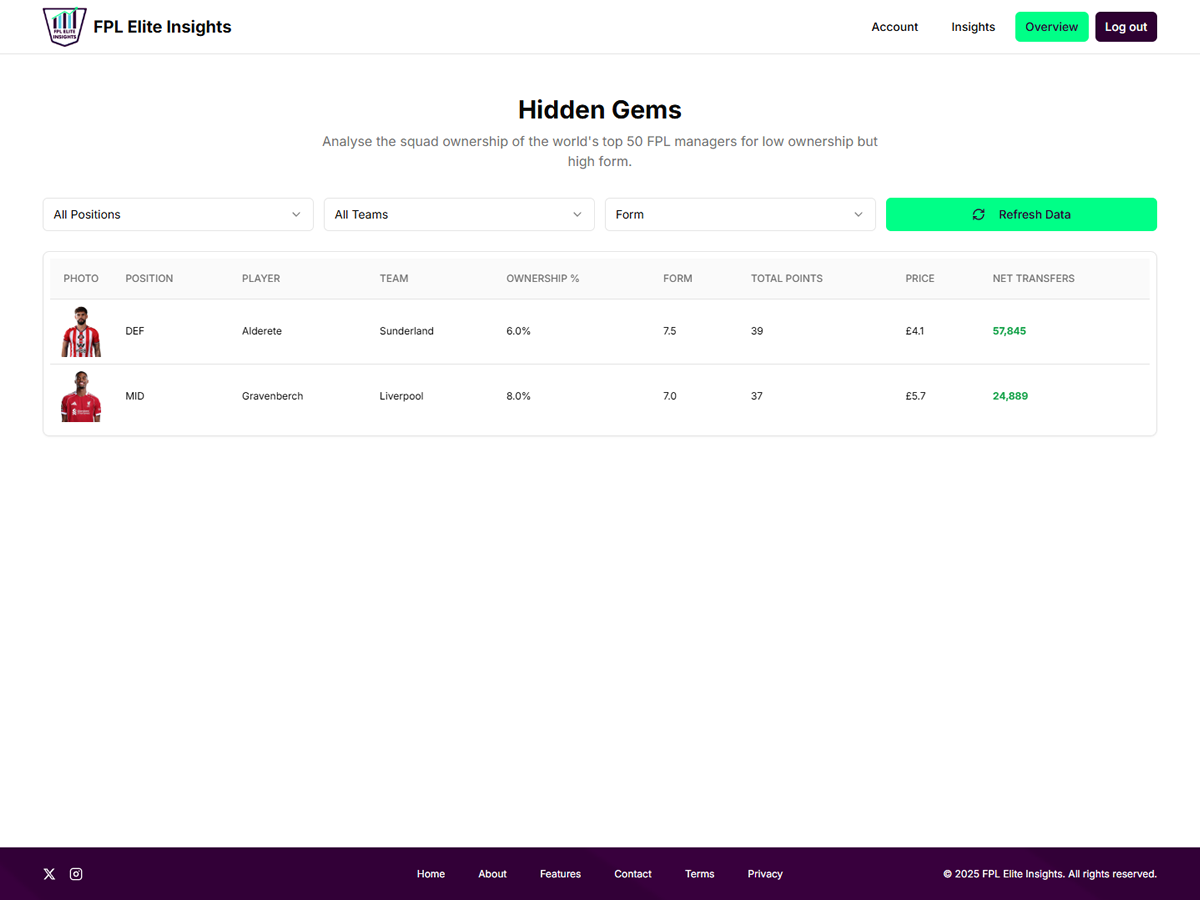Click the Log out button

tap(1126, 27)
